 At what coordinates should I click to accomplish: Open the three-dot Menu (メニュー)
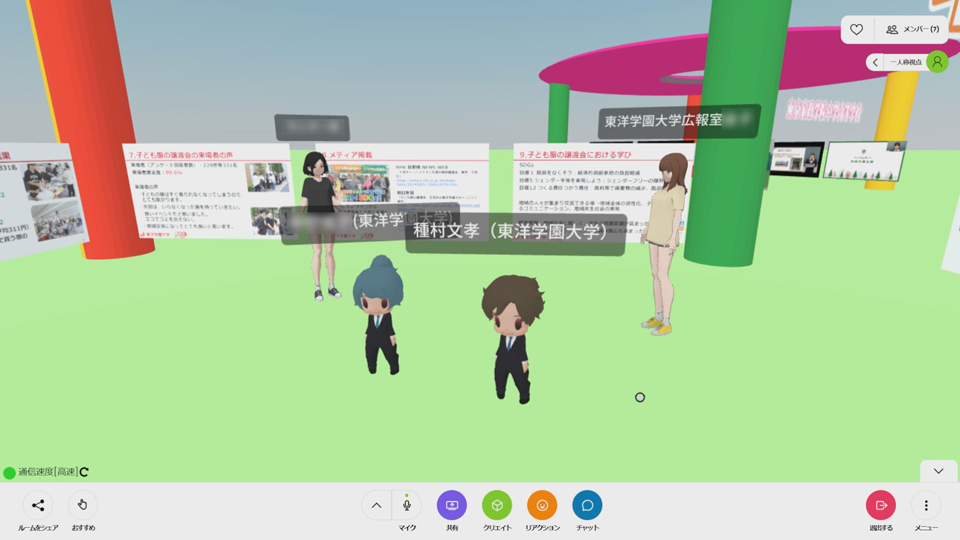926,505
